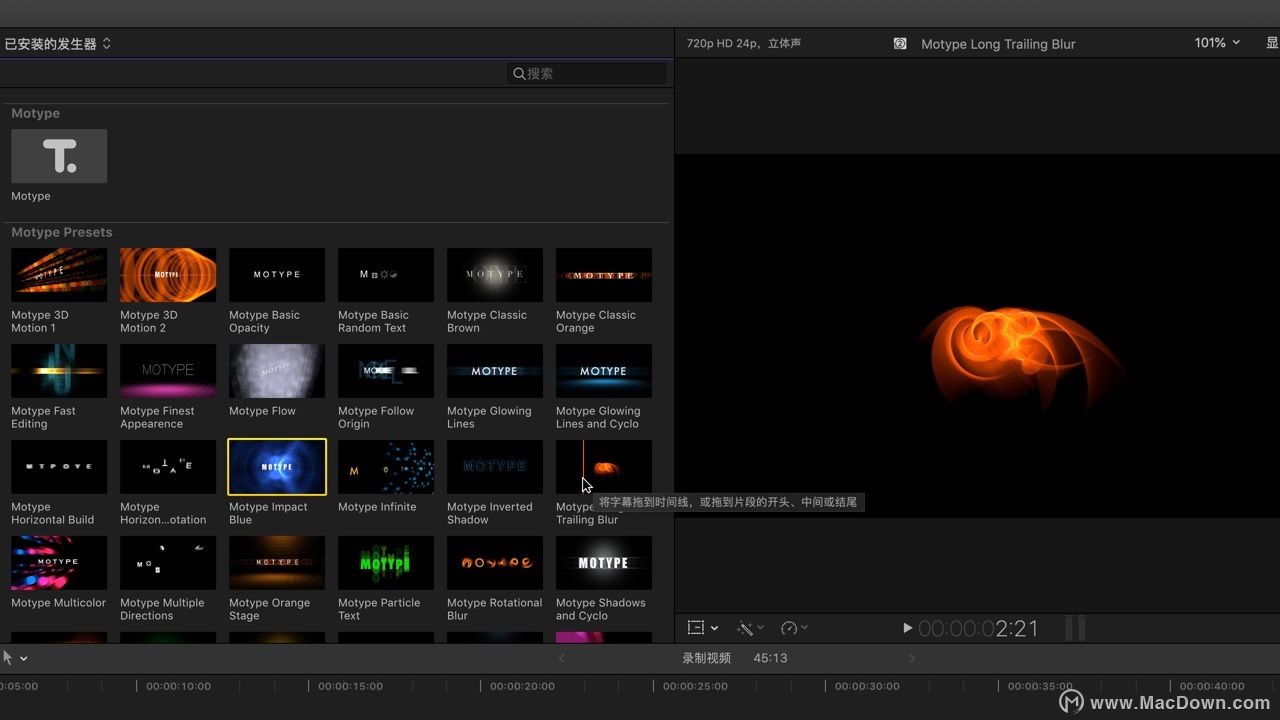The width and height of the screenshot is (1280, 720).
Task: Select Motype Flow preset
Action: [277, 371]
